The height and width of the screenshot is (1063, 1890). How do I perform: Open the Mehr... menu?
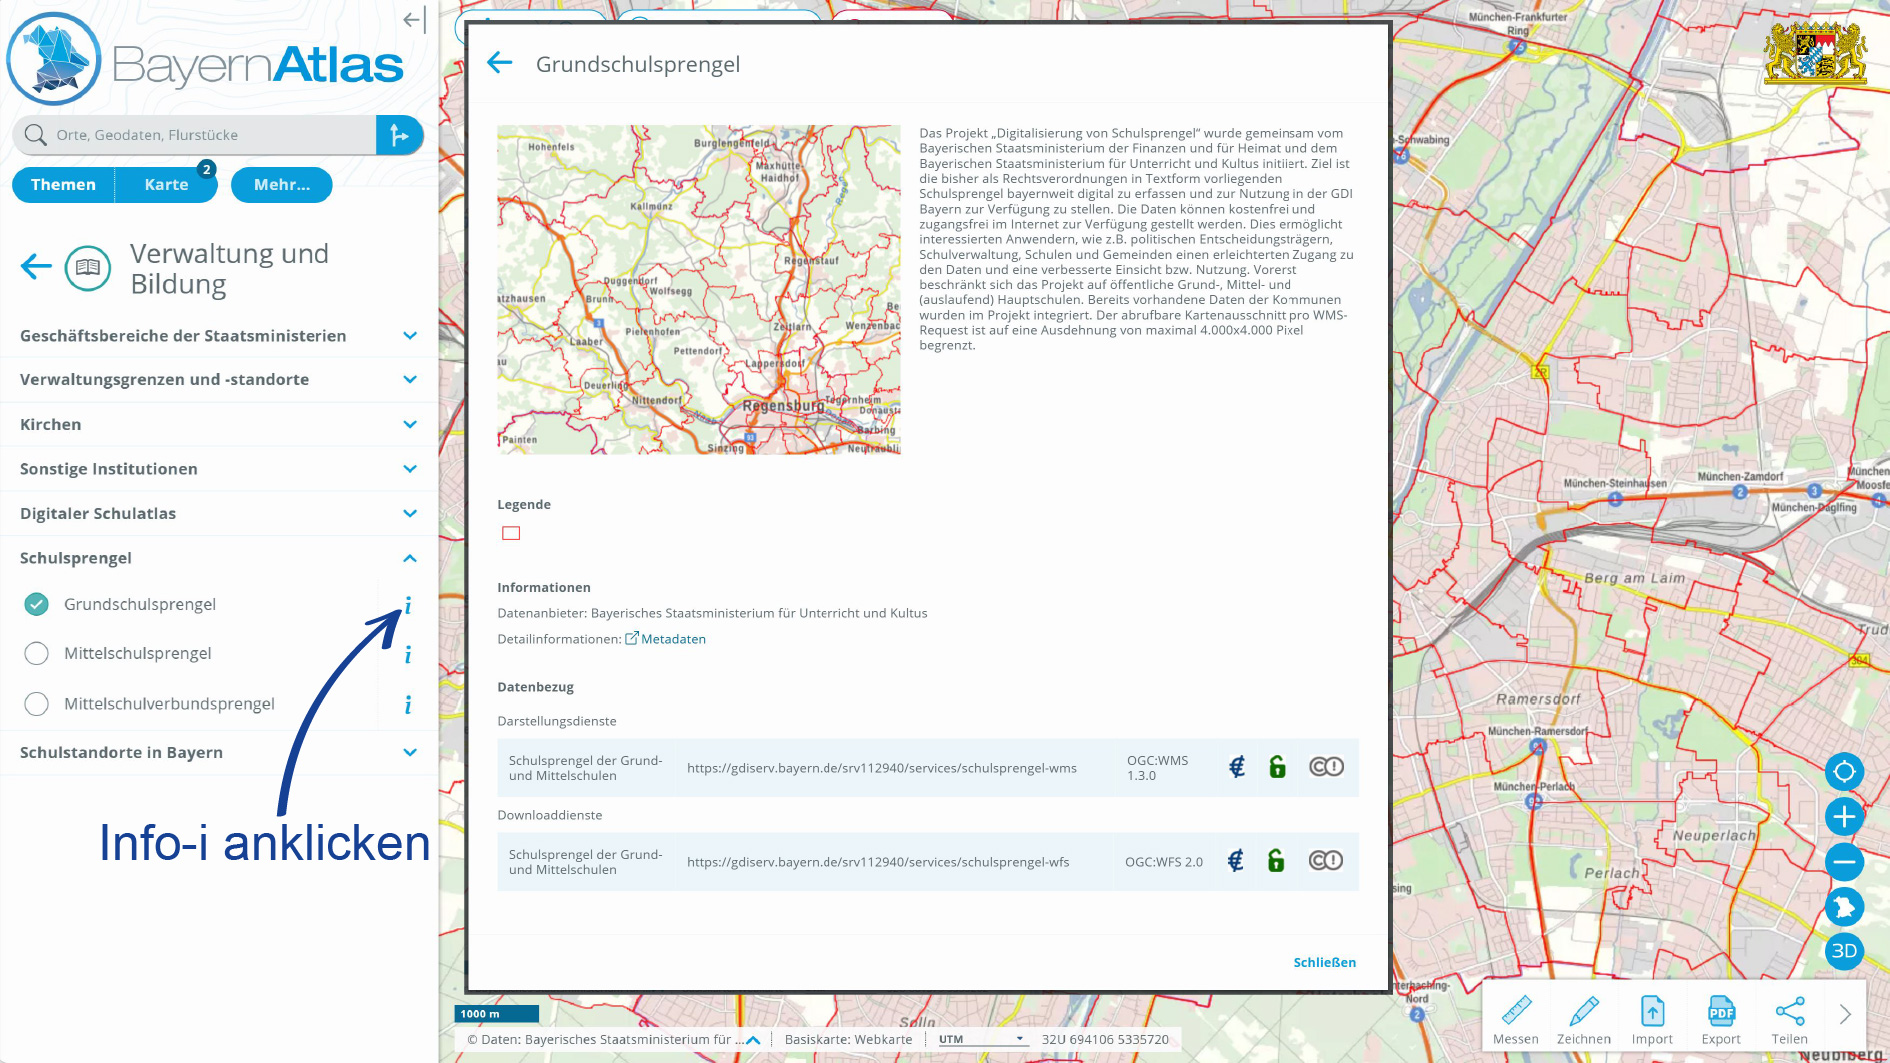click(x=281, y=185)
